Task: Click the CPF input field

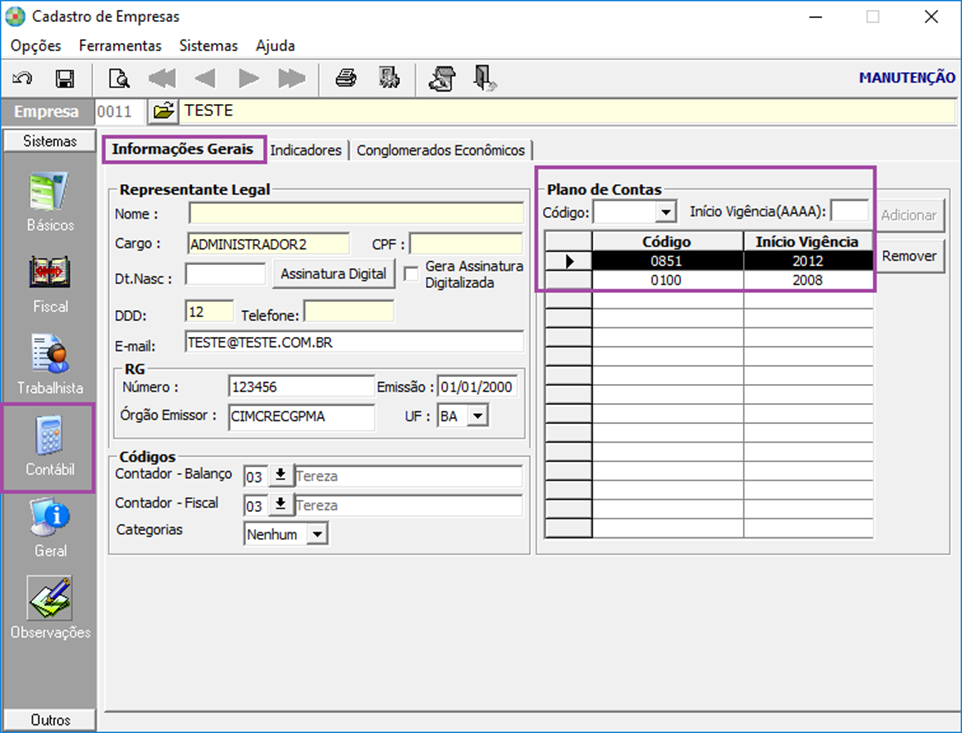Action: tap(466, 244)
